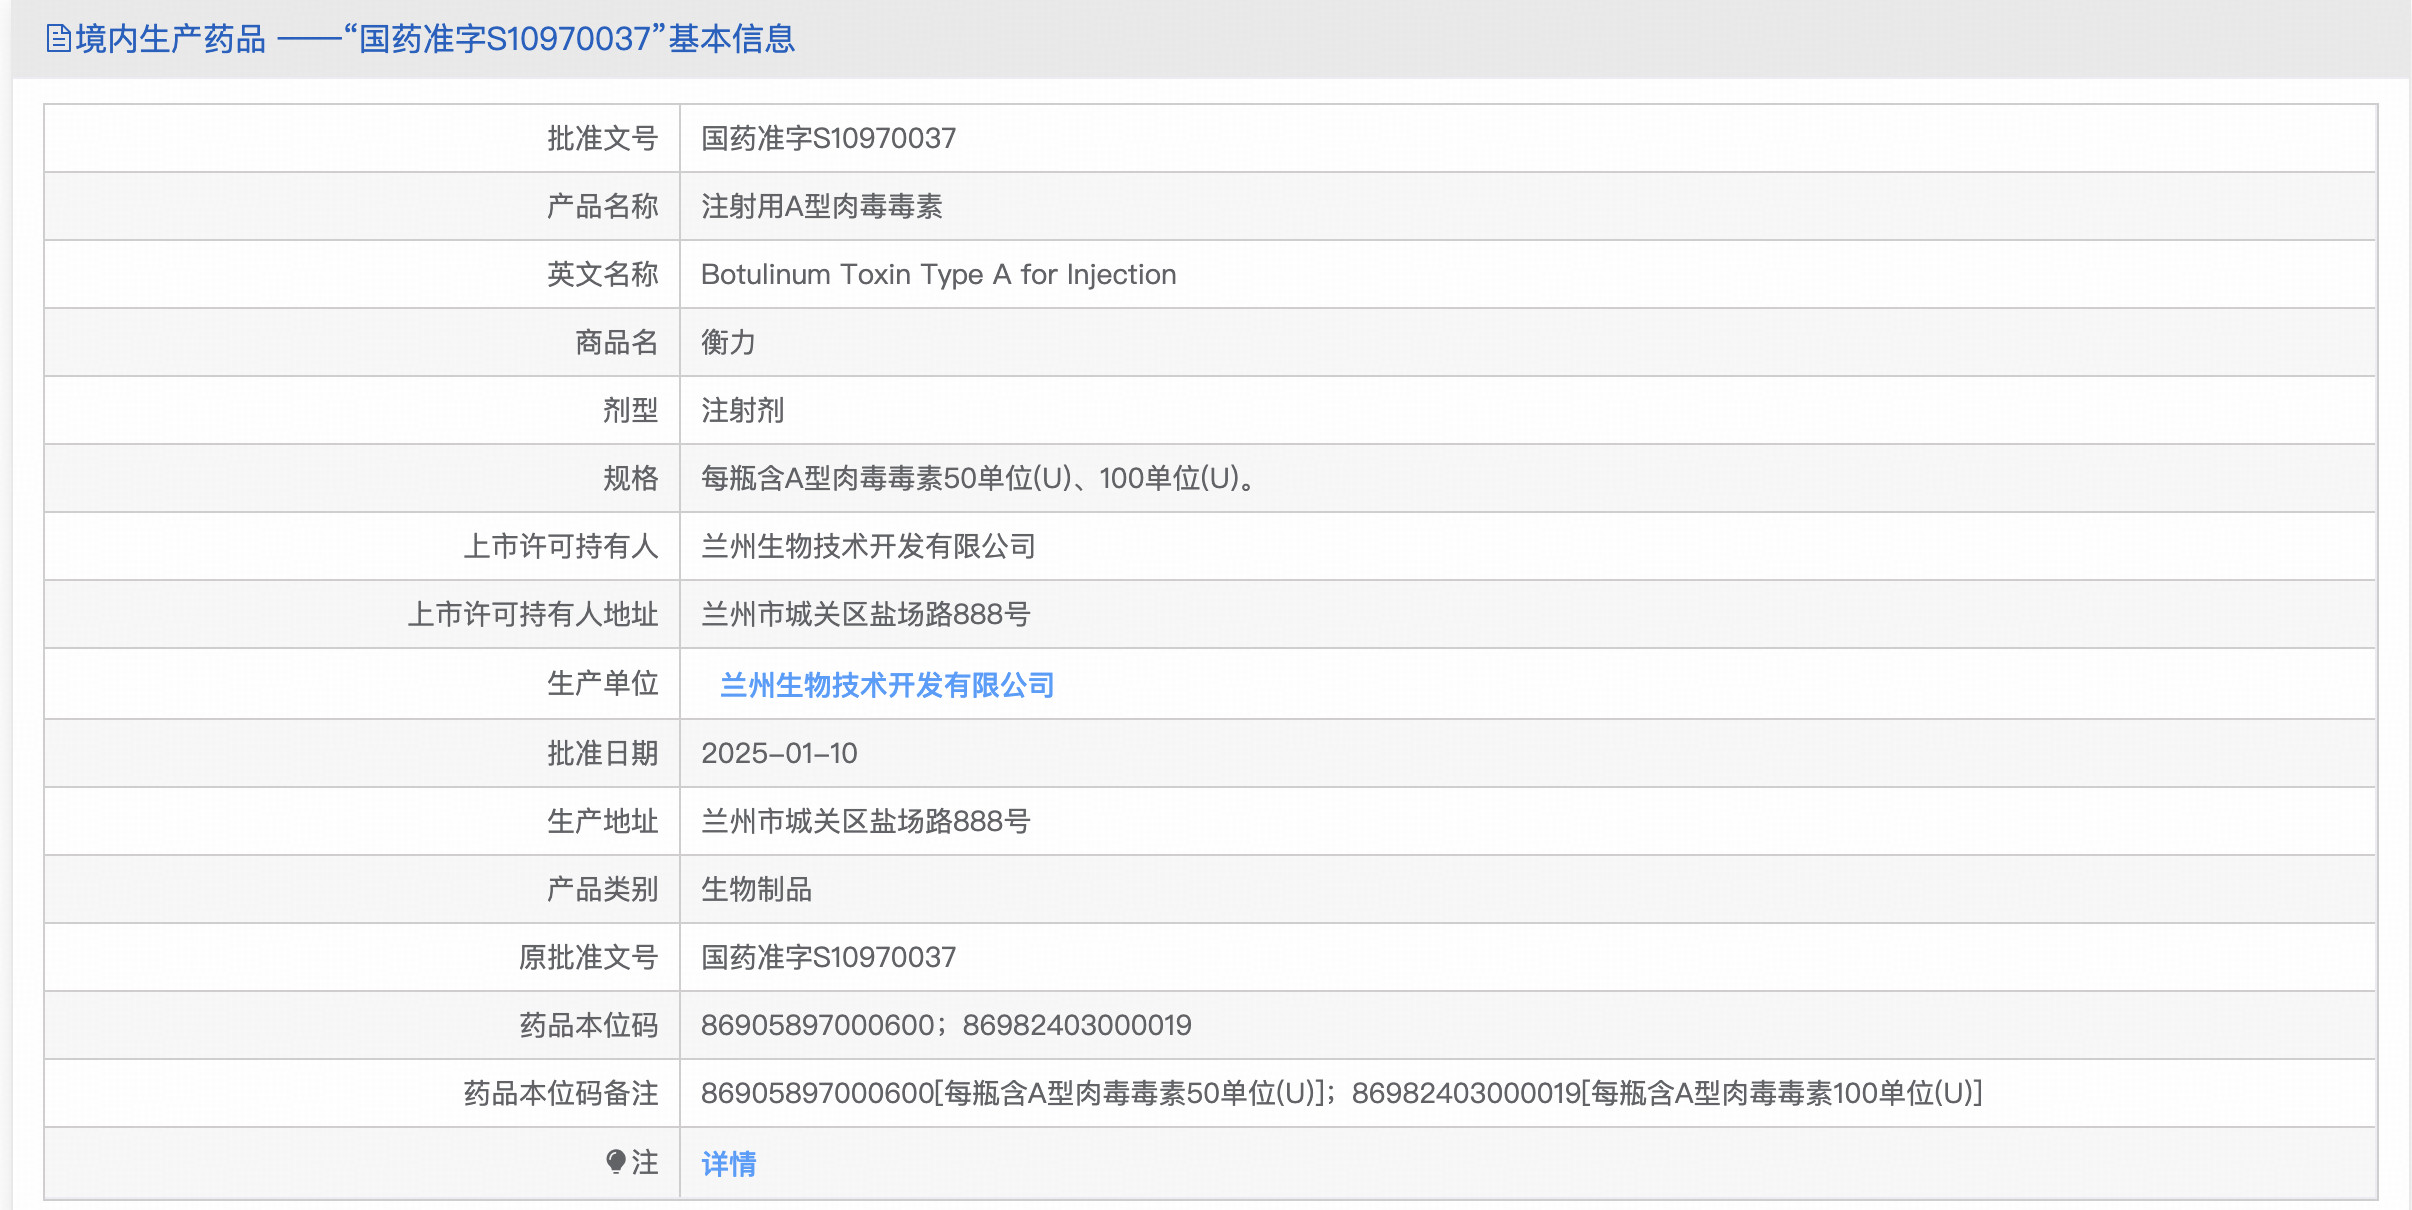Click the trade name value 衡力
Screen dimensions: 2412x1210
[x=728, y=342]
